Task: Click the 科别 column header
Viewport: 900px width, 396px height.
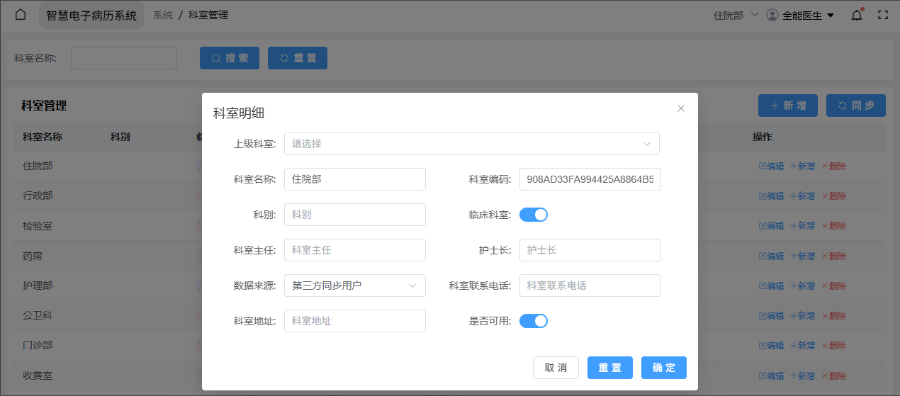Action: pos(120,137)
